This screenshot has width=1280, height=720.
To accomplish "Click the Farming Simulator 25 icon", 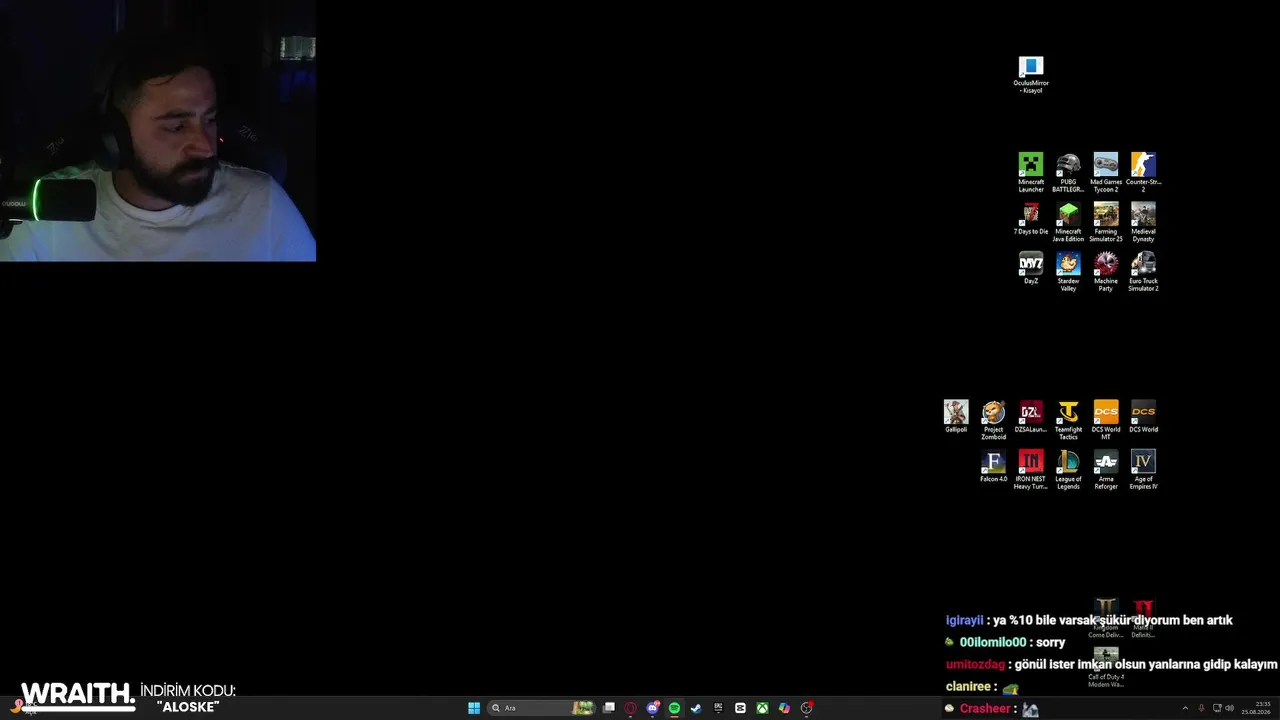I will [1106, 222].
